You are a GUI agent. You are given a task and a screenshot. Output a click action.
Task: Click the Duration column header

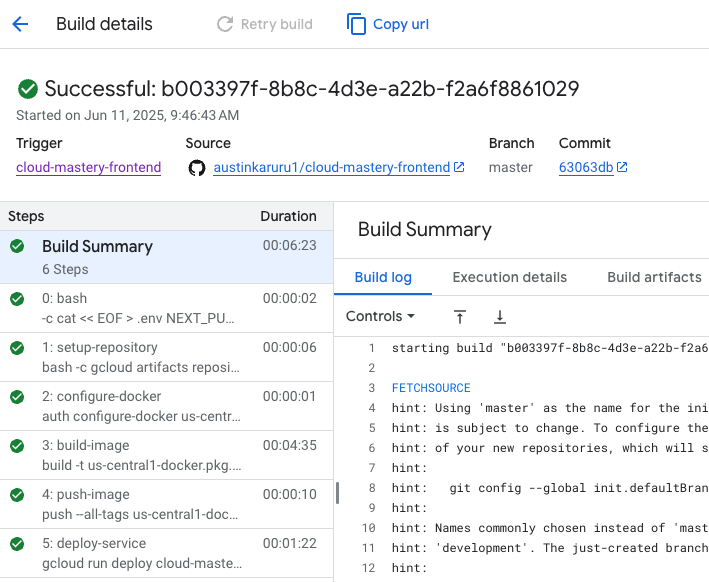click(x=288, y=216)
